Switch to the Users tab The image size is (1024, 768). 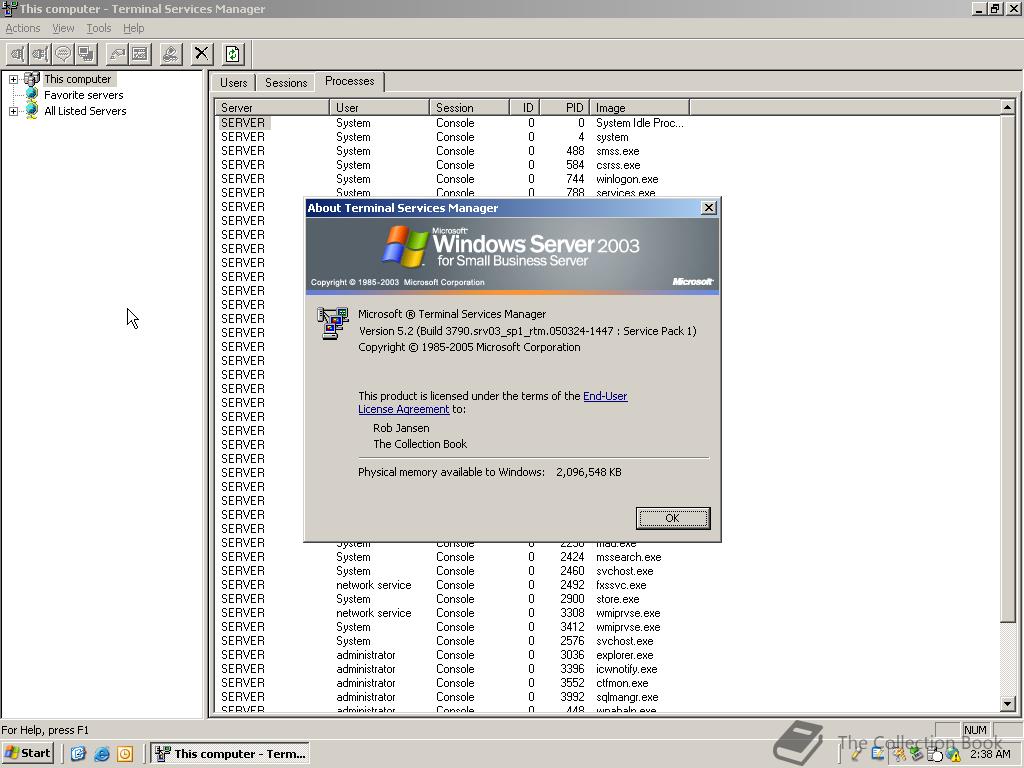tap(233, 82)
